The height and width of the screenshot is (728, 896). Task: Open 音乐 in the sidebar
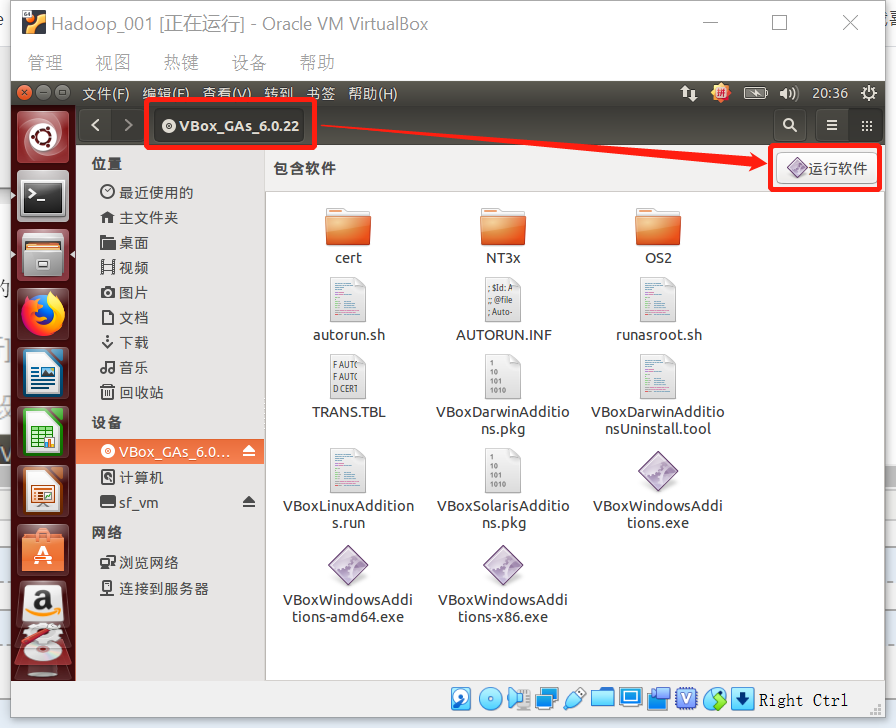pyautogui.click(x=124, y=367)
